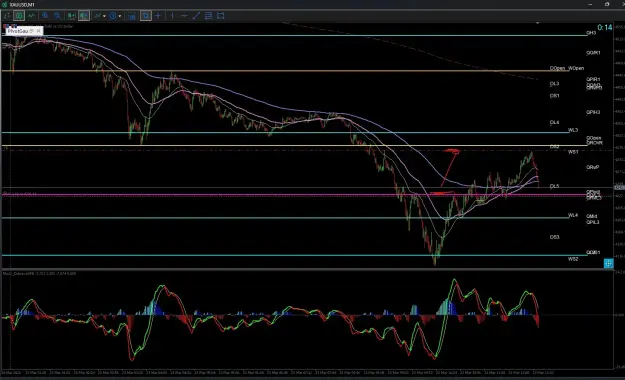Expand the periods dropdown arrow

point(120,16)
